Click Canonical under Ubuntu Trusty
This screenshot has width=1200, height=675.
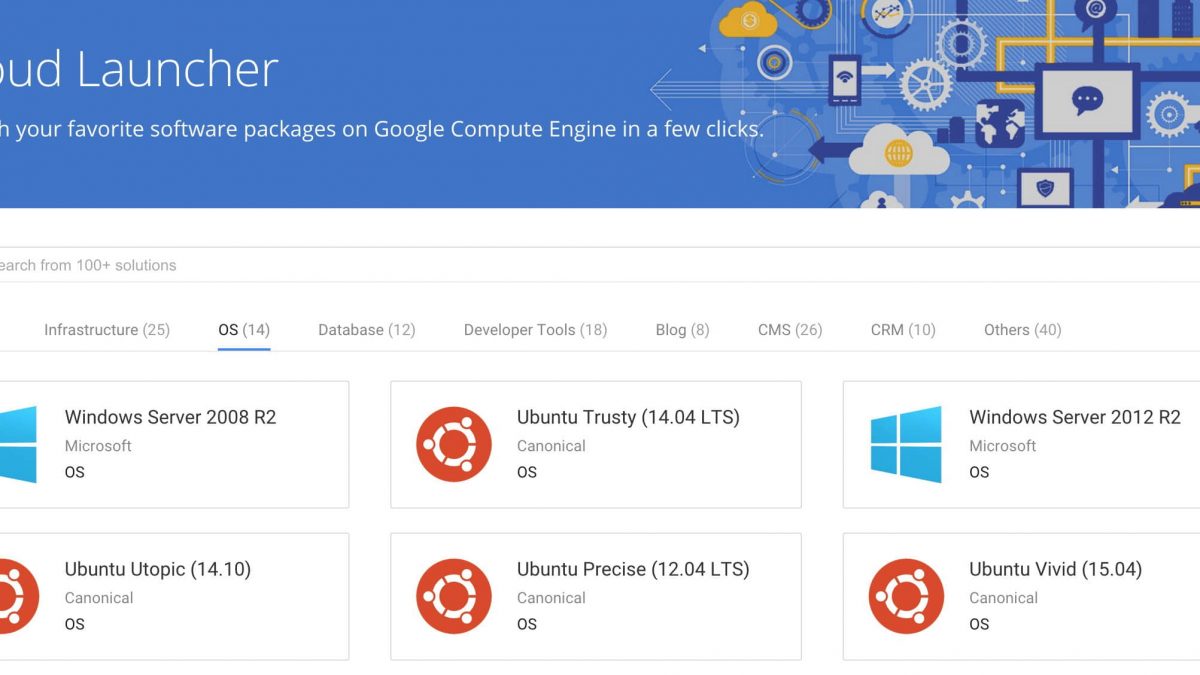551,446
